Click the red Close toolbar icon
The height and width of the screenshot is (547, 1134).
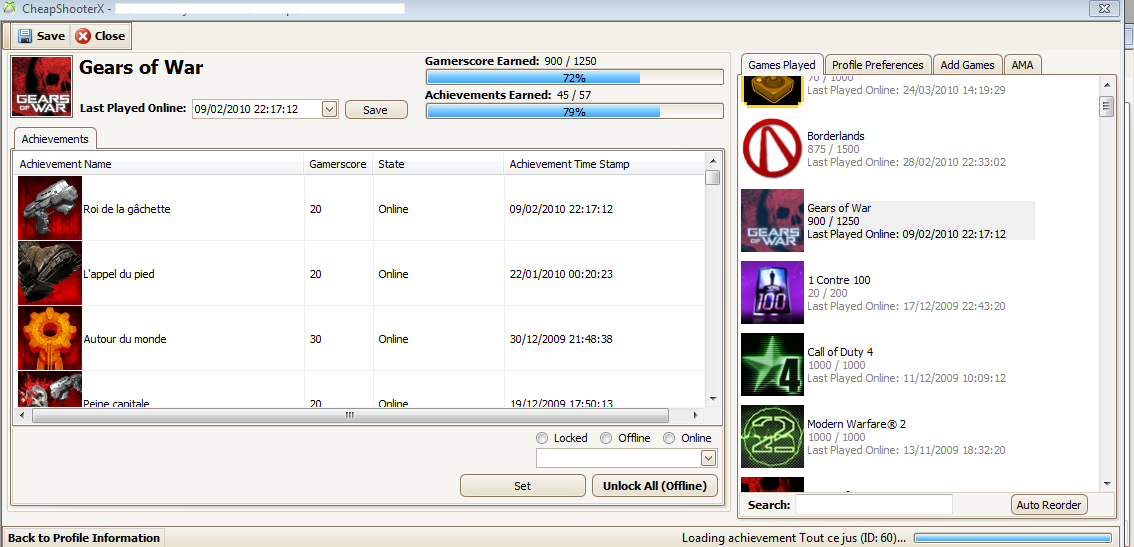tap(83, 36)
